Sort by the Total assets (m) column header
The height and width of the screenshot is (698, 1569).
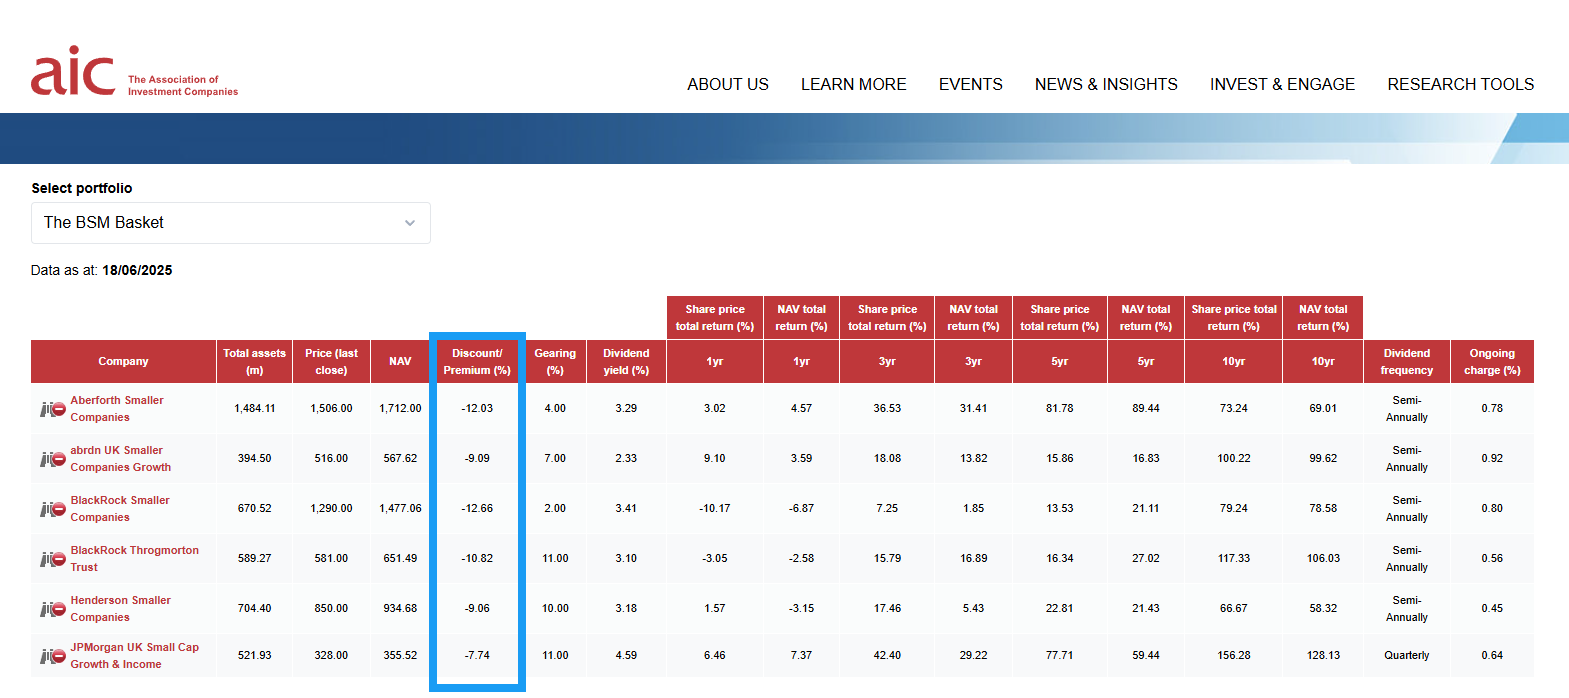point(254,361)
